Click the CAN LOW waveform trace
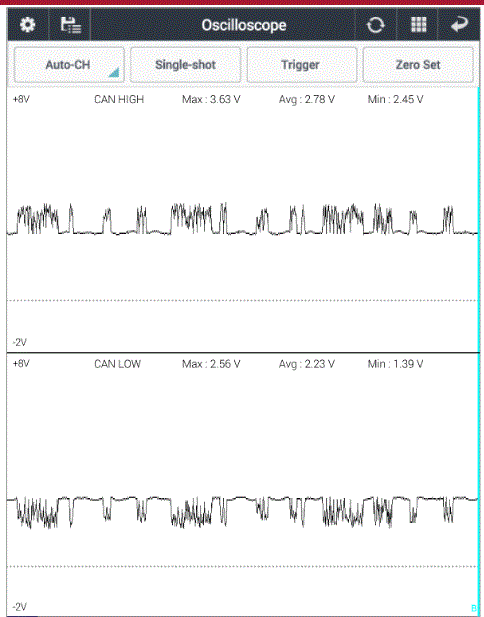The image size is (484, 617). click(x=242, y=512)
